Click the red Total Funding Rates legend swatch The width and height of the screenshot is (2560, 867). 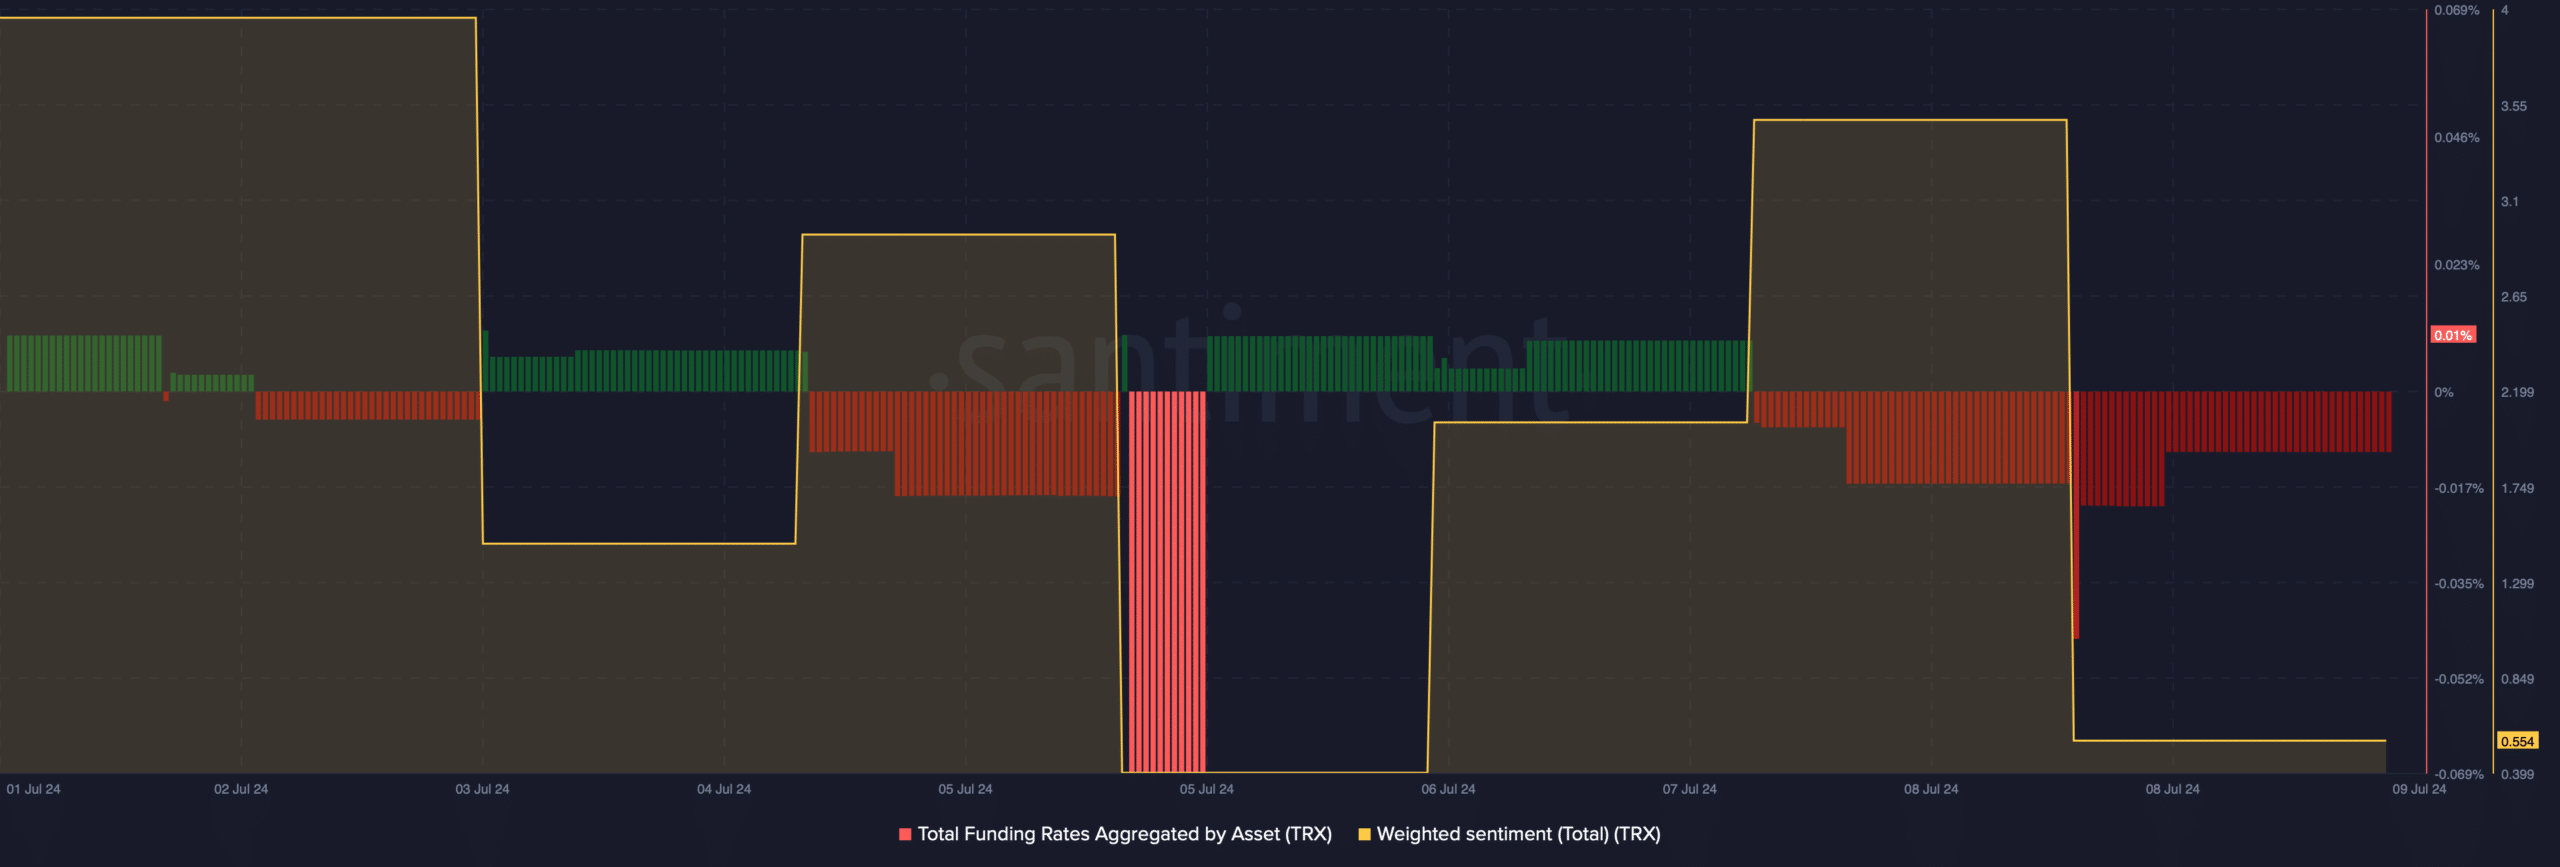tap(905, 834)
